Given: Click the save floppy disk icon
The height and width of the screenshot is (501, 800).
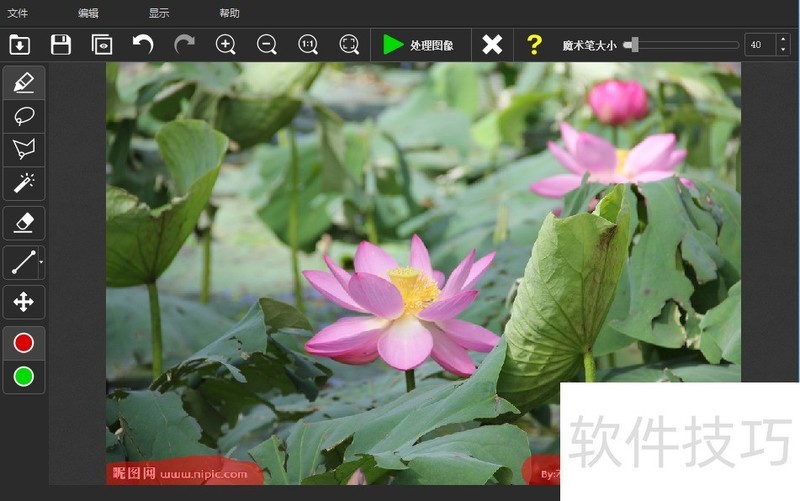Looking at the screenshot, I should click(x=61, y=45).
